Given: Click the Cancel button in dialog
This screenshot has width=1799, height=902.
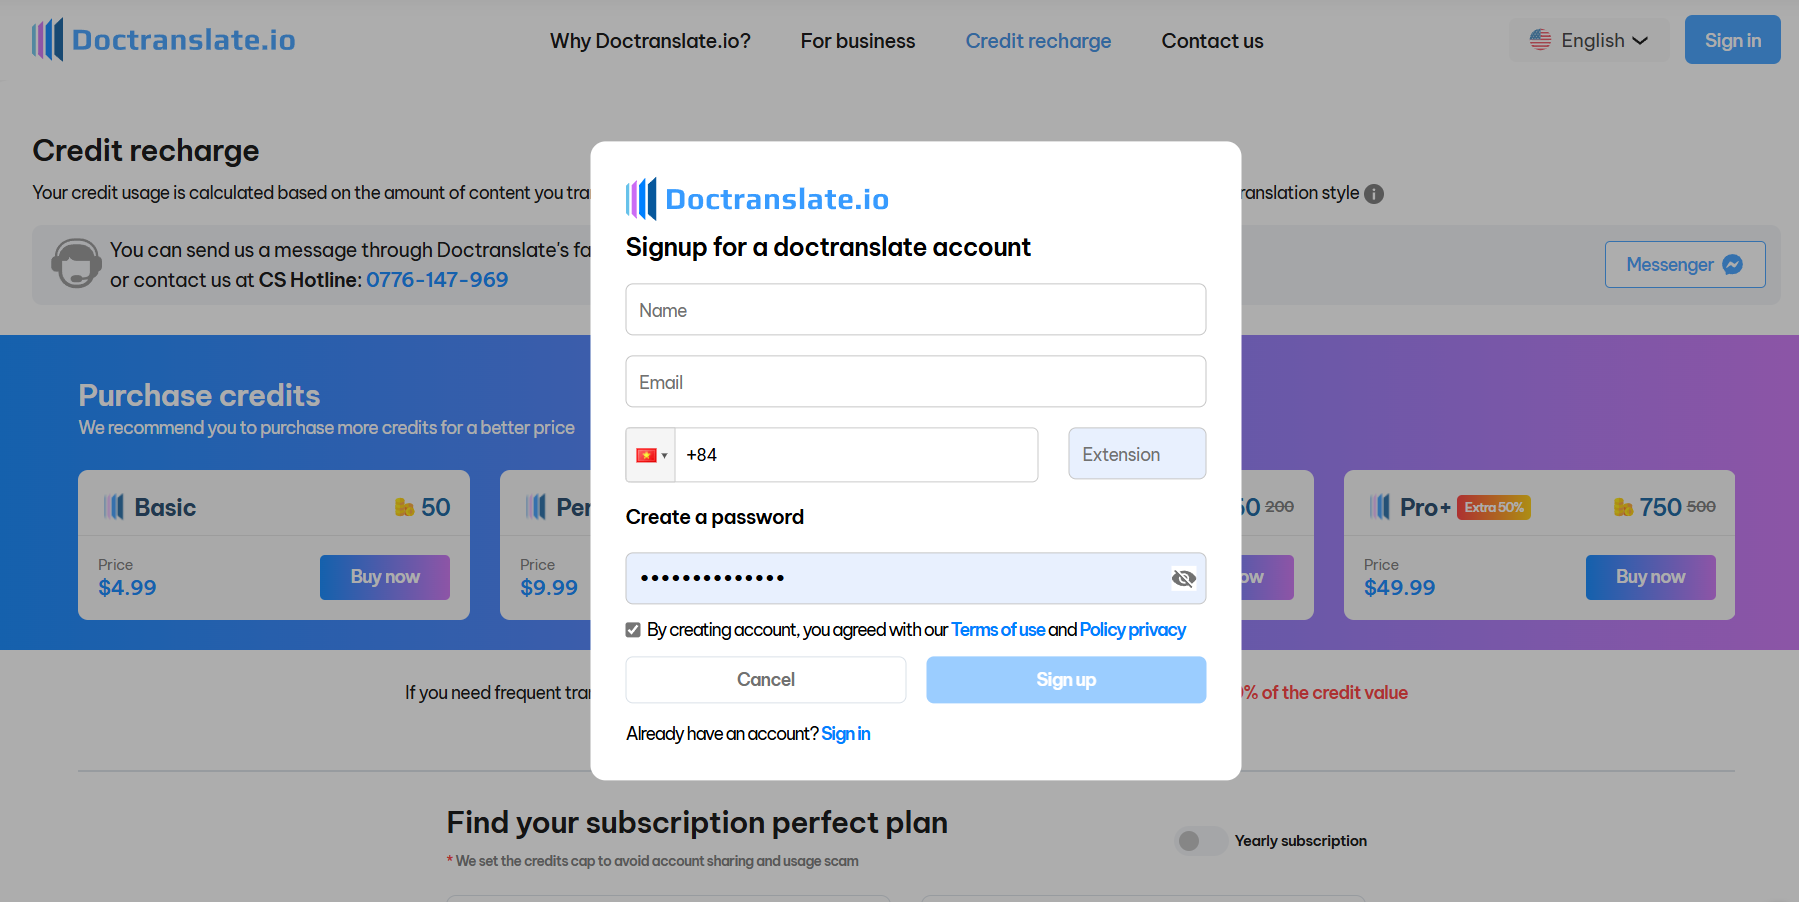Looking at the screenshot, I should pos(765,680).
